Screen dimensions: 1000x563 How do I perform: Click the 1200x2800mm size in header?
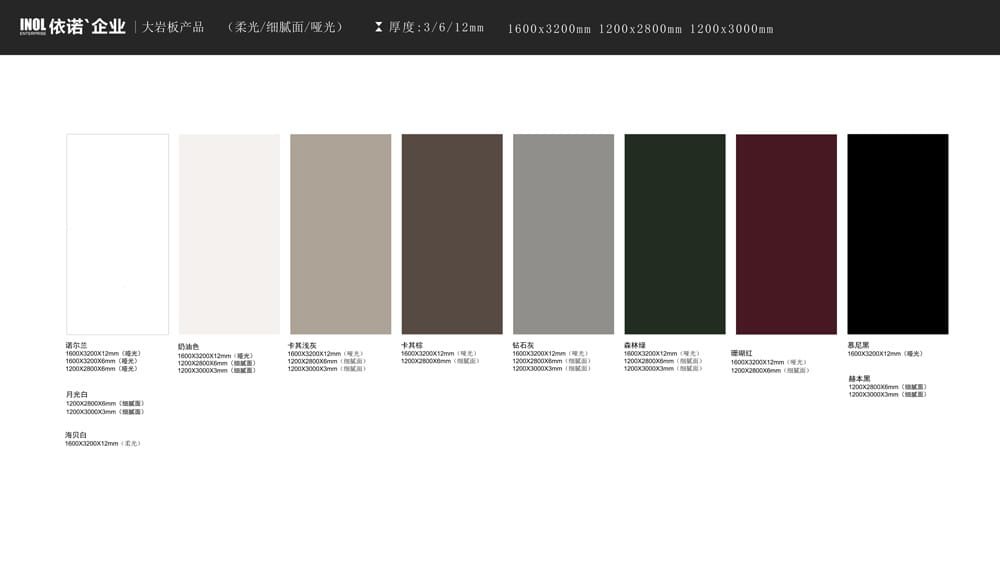[x=640, y=29]
